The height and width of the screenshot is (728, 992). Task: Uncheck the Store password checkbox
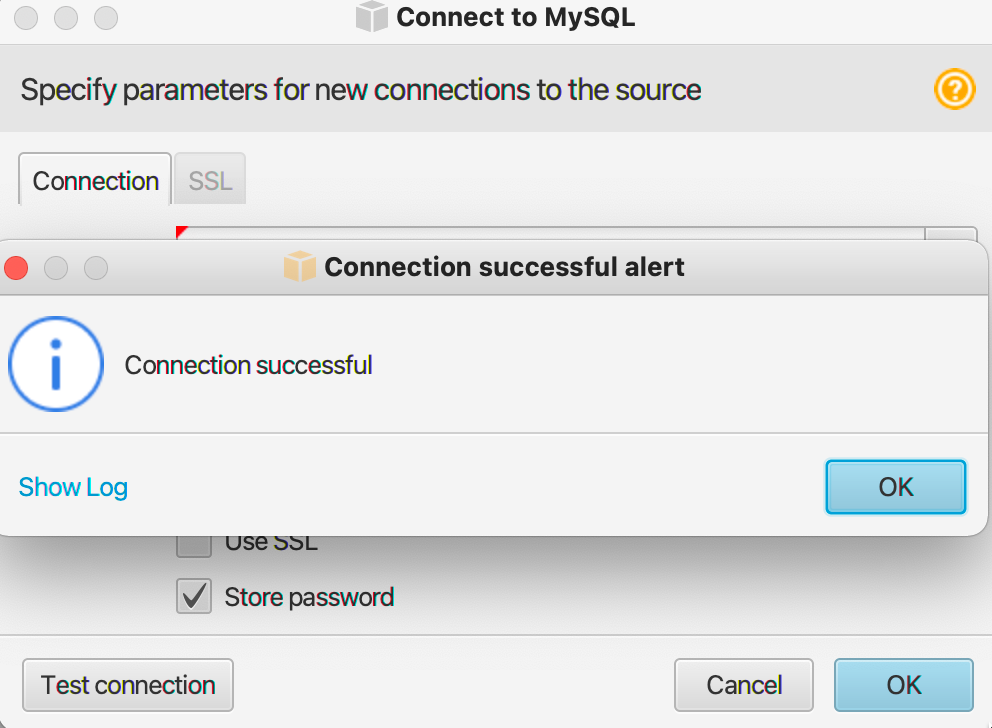pos(194,596)
